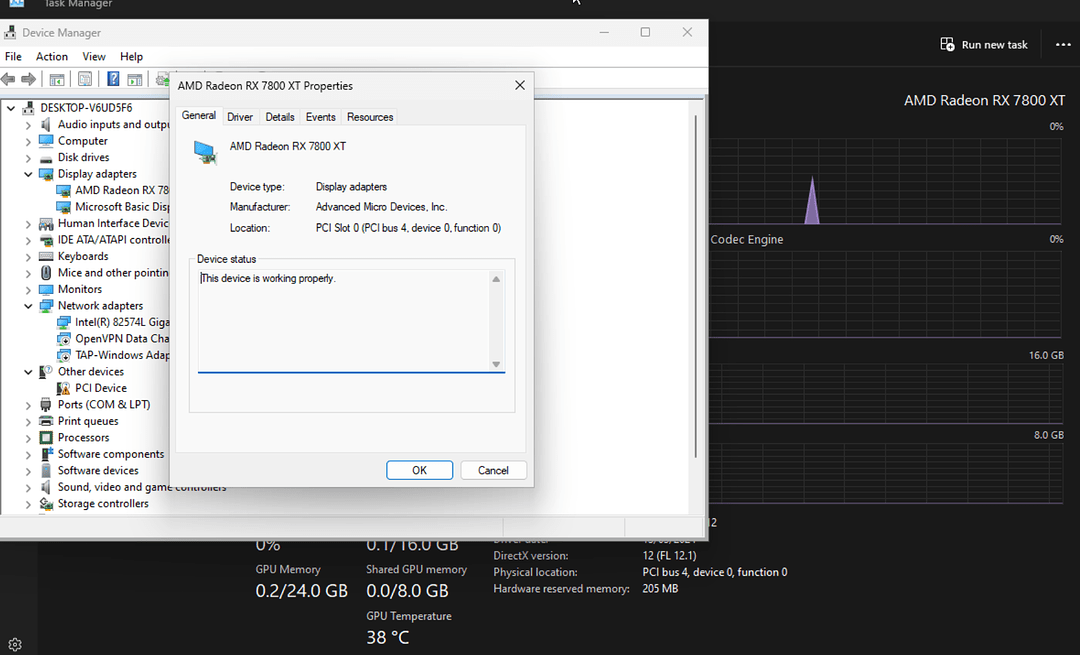Click Run new task in Task Manager
Viewport: 1080px width, 655px height.
click(x=984, y=44)
